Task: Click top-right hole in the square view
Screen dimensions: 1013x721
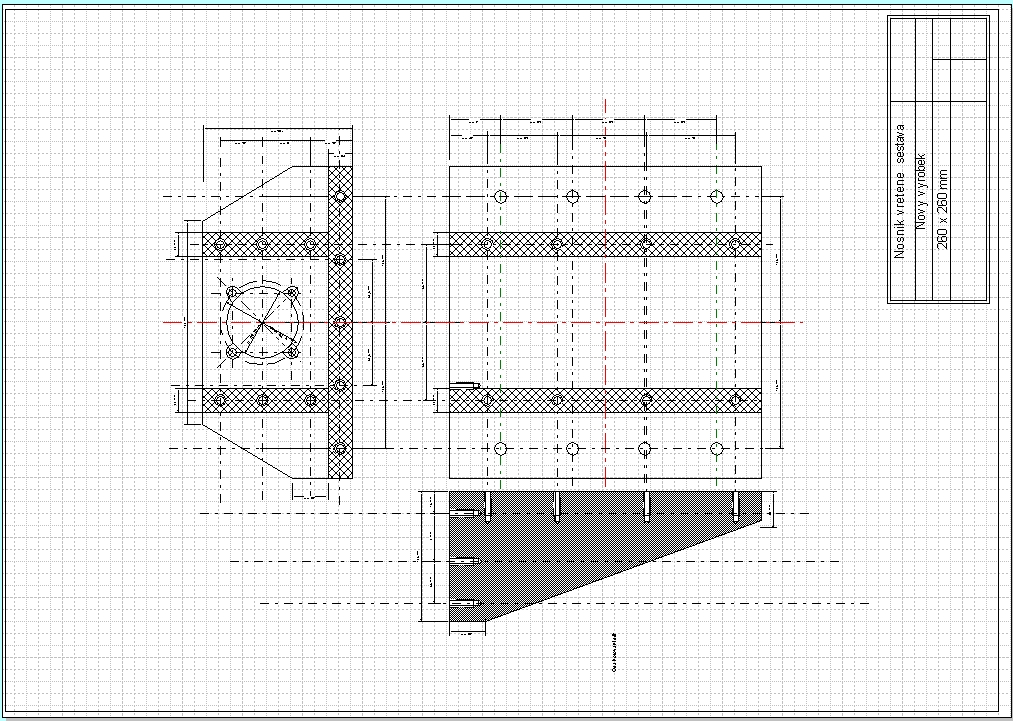Action: (x=716, y=196)
